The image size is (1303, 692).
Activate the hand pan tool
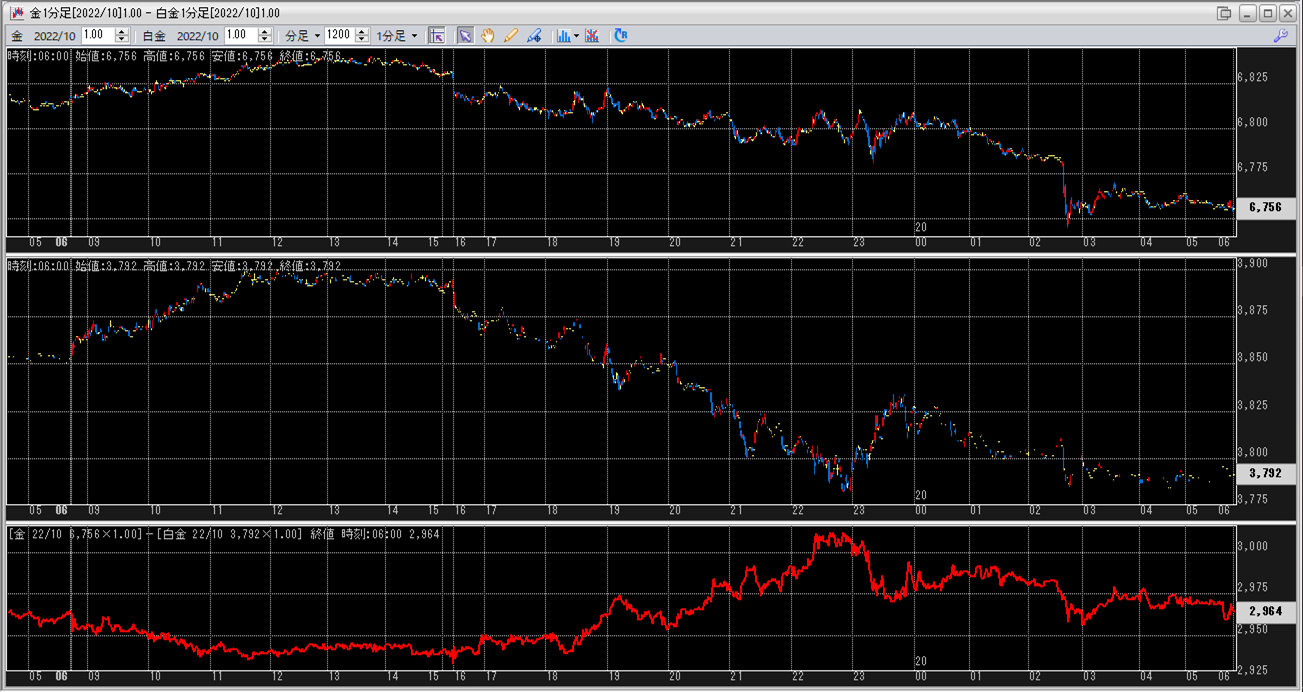[x=488, y=35]
